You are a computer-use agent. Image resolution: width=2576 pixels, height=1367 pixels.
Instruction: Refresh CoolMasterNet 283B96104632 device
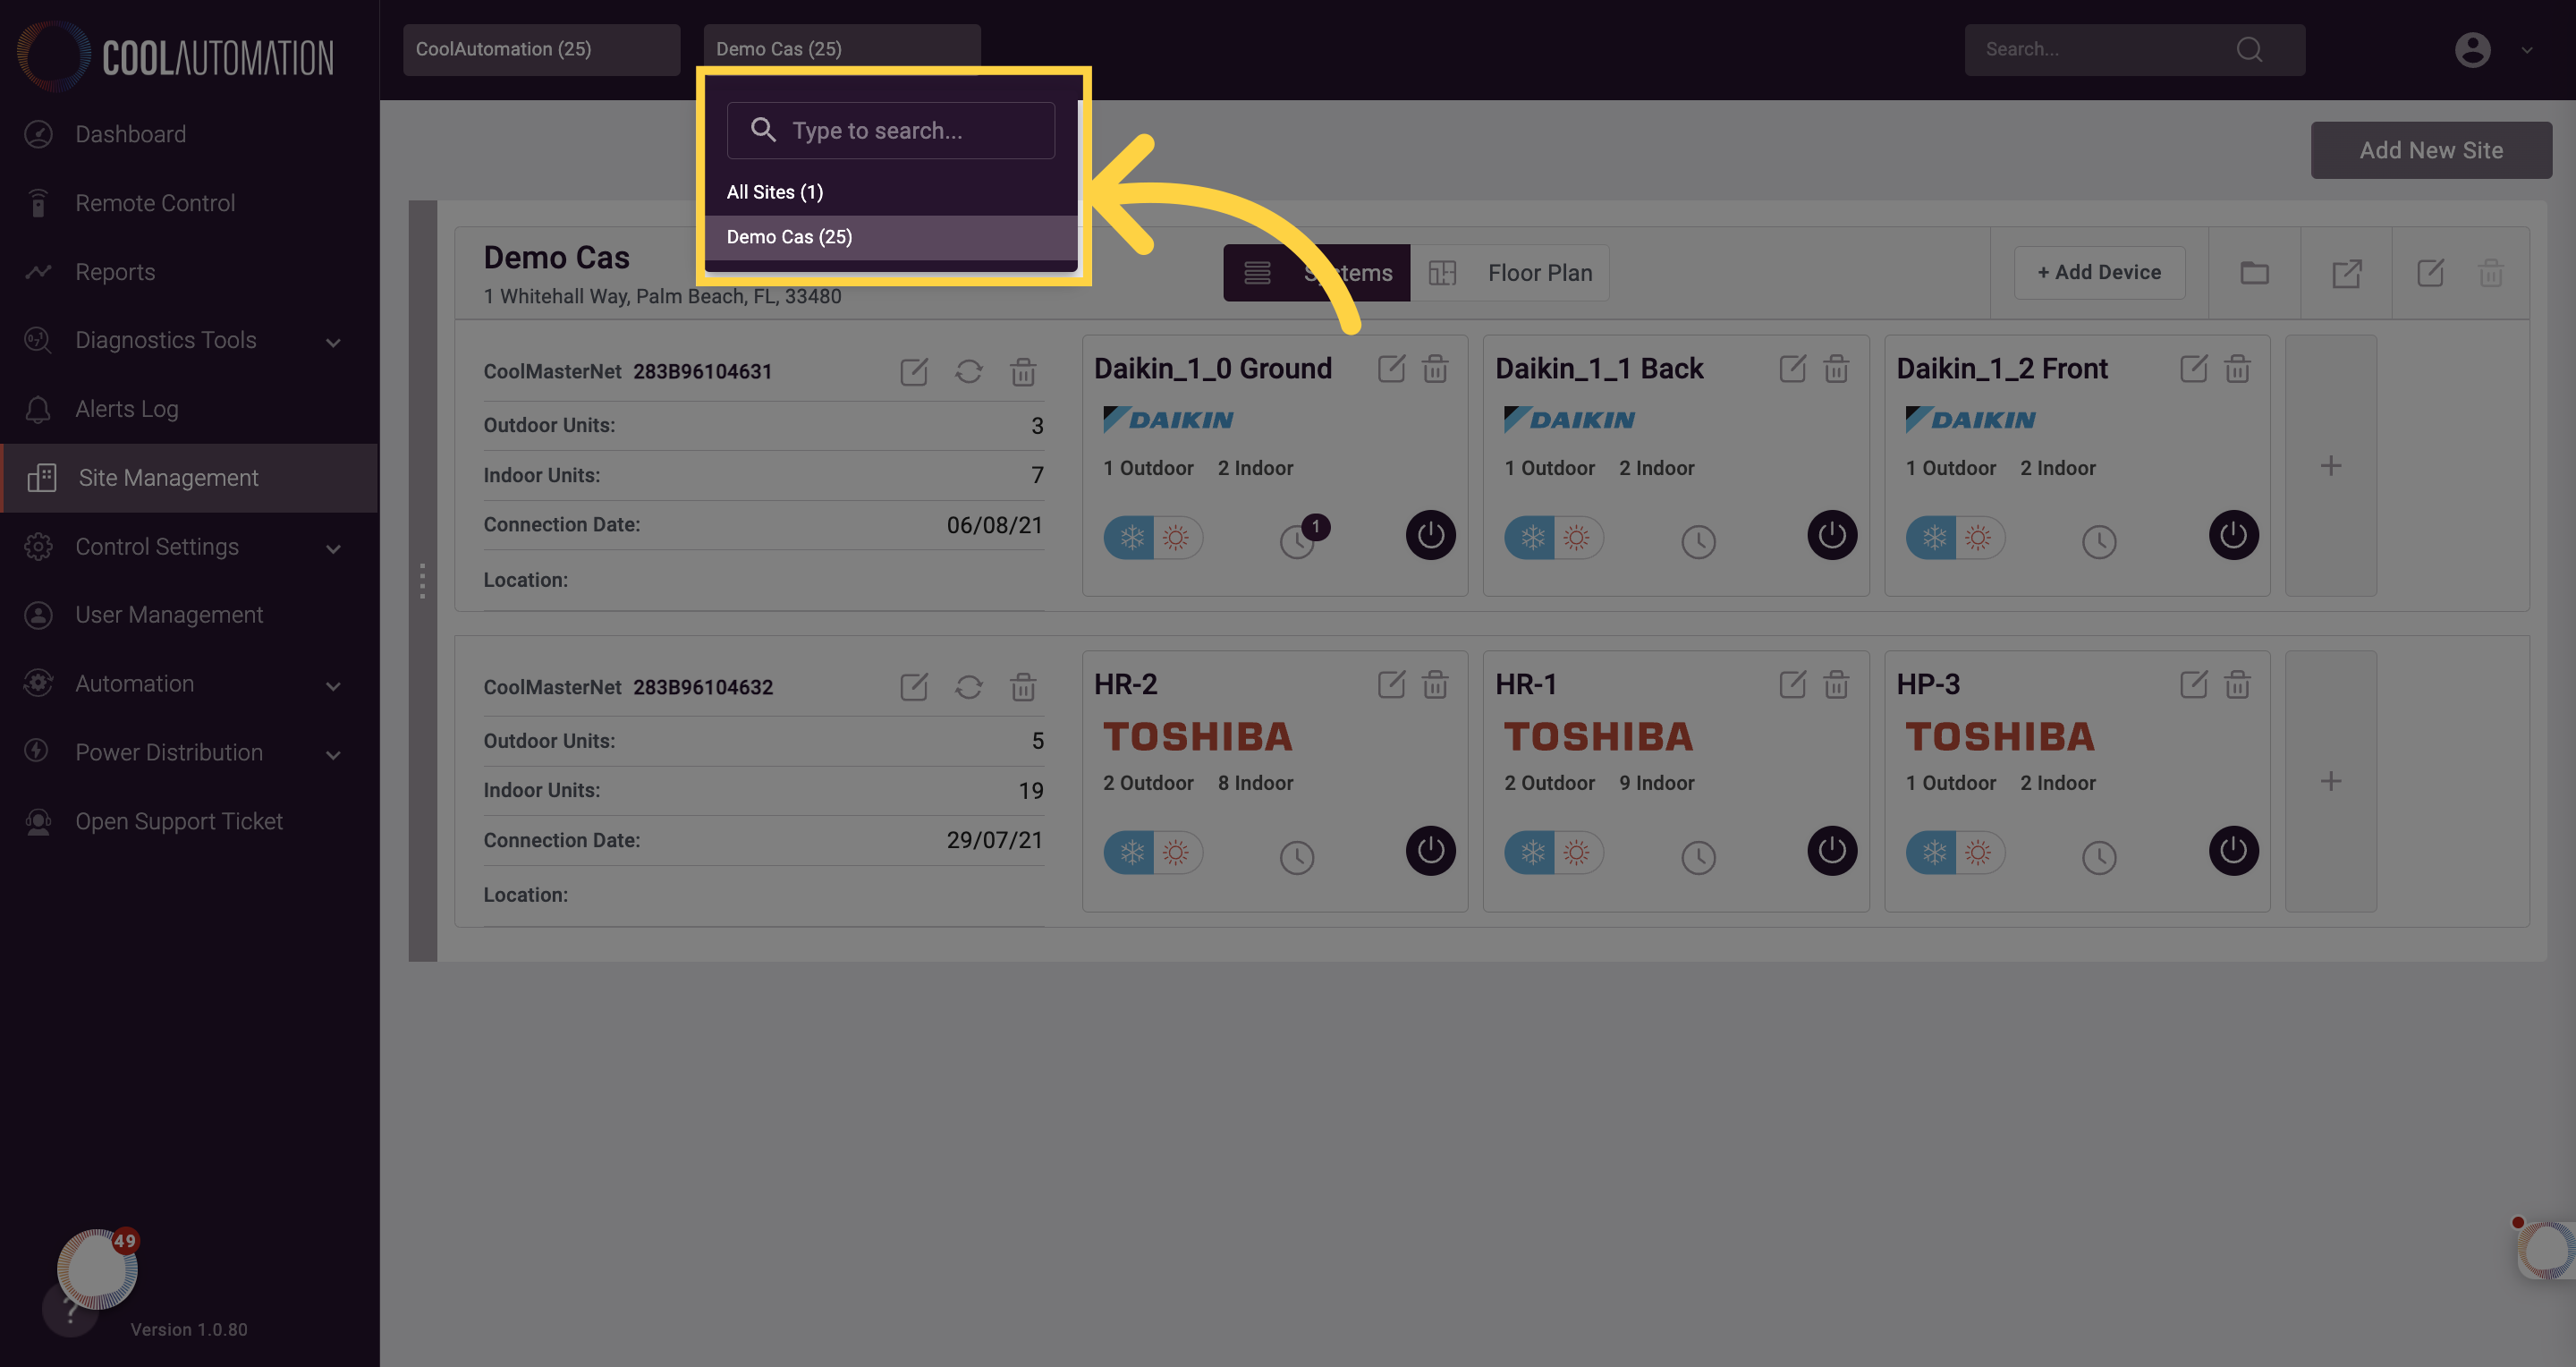pos(968,687)
